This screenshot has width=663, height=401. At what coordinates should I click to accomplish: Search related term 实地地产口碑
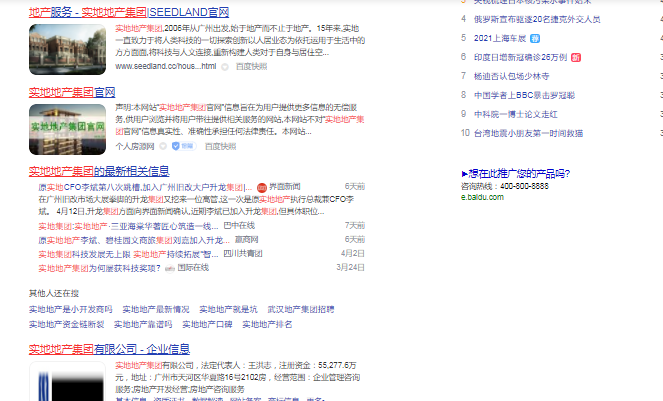[207, 324]
